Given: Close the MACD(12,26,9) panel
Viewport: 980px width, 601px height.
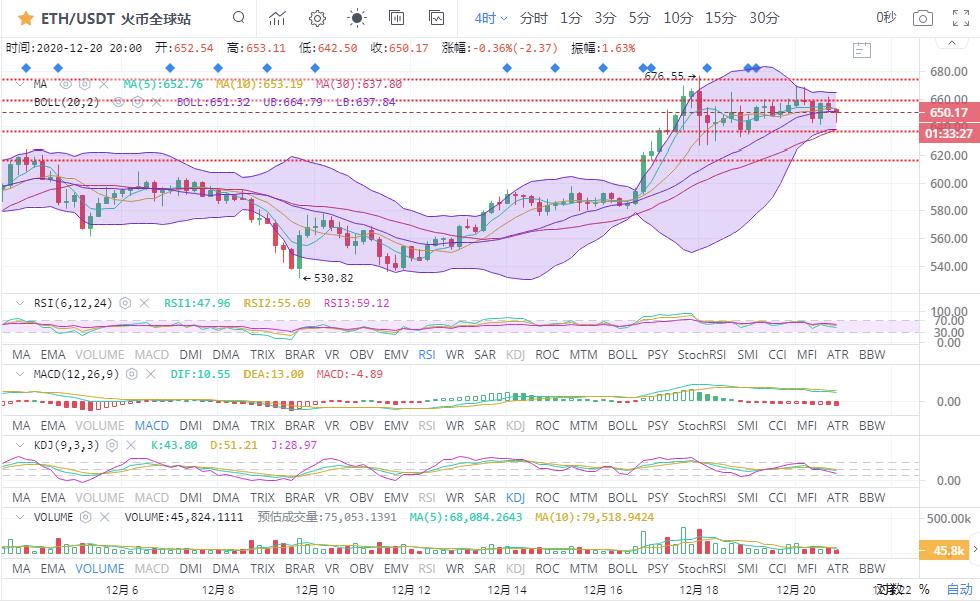Looking at the screenshot, I should point(151,374).
